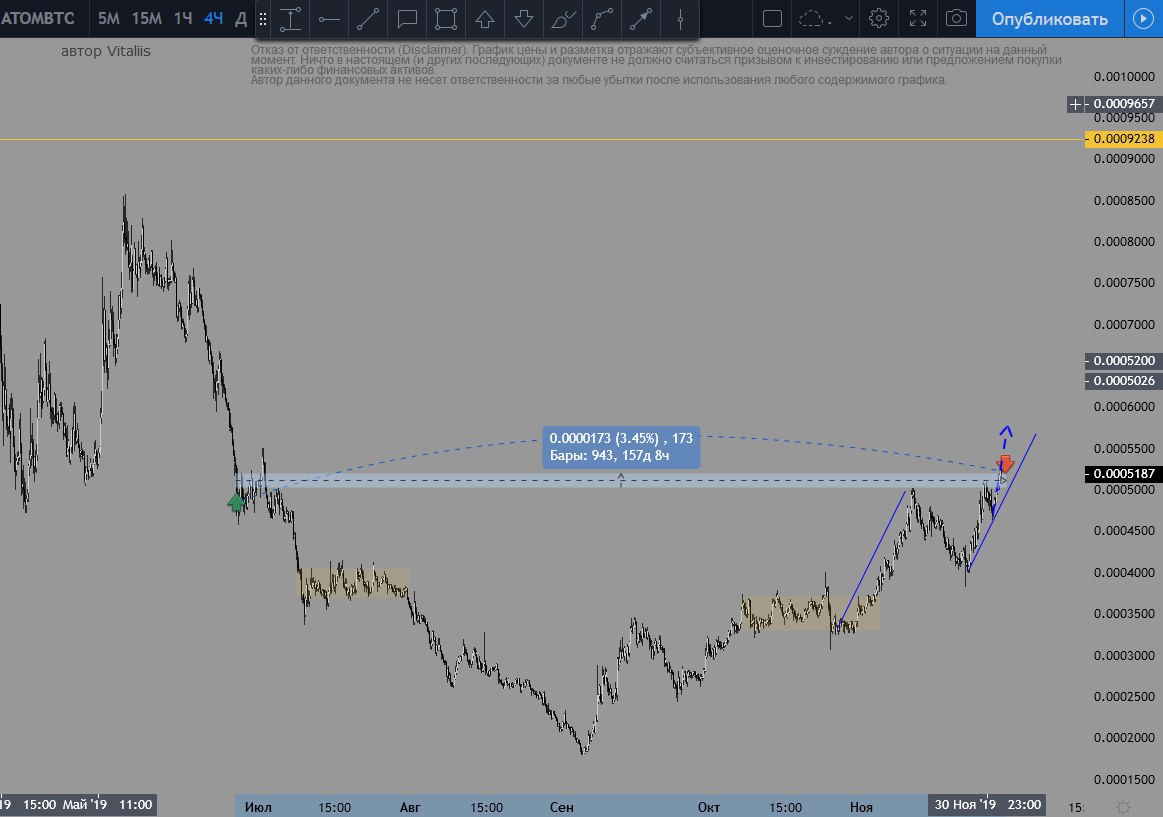The image size is (1163, 817).
Task: Click the Май '19 11:00 date label
Action: tap(108, 804)
